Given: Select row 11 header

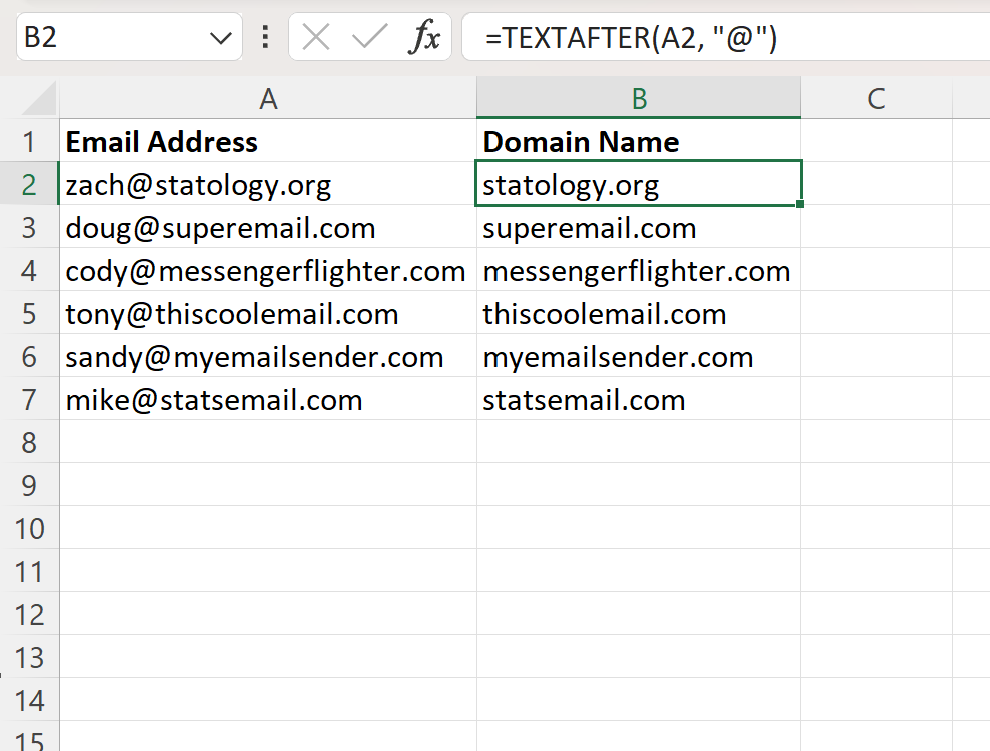Looking at the screenshot, I should tap(29, 570).
